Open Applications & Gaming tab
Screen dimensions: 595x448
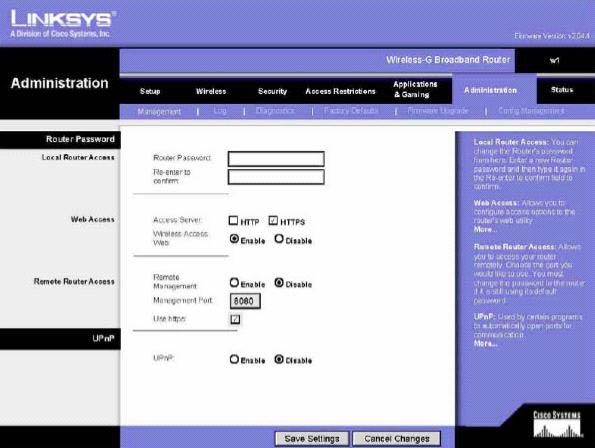click(415, 90)
